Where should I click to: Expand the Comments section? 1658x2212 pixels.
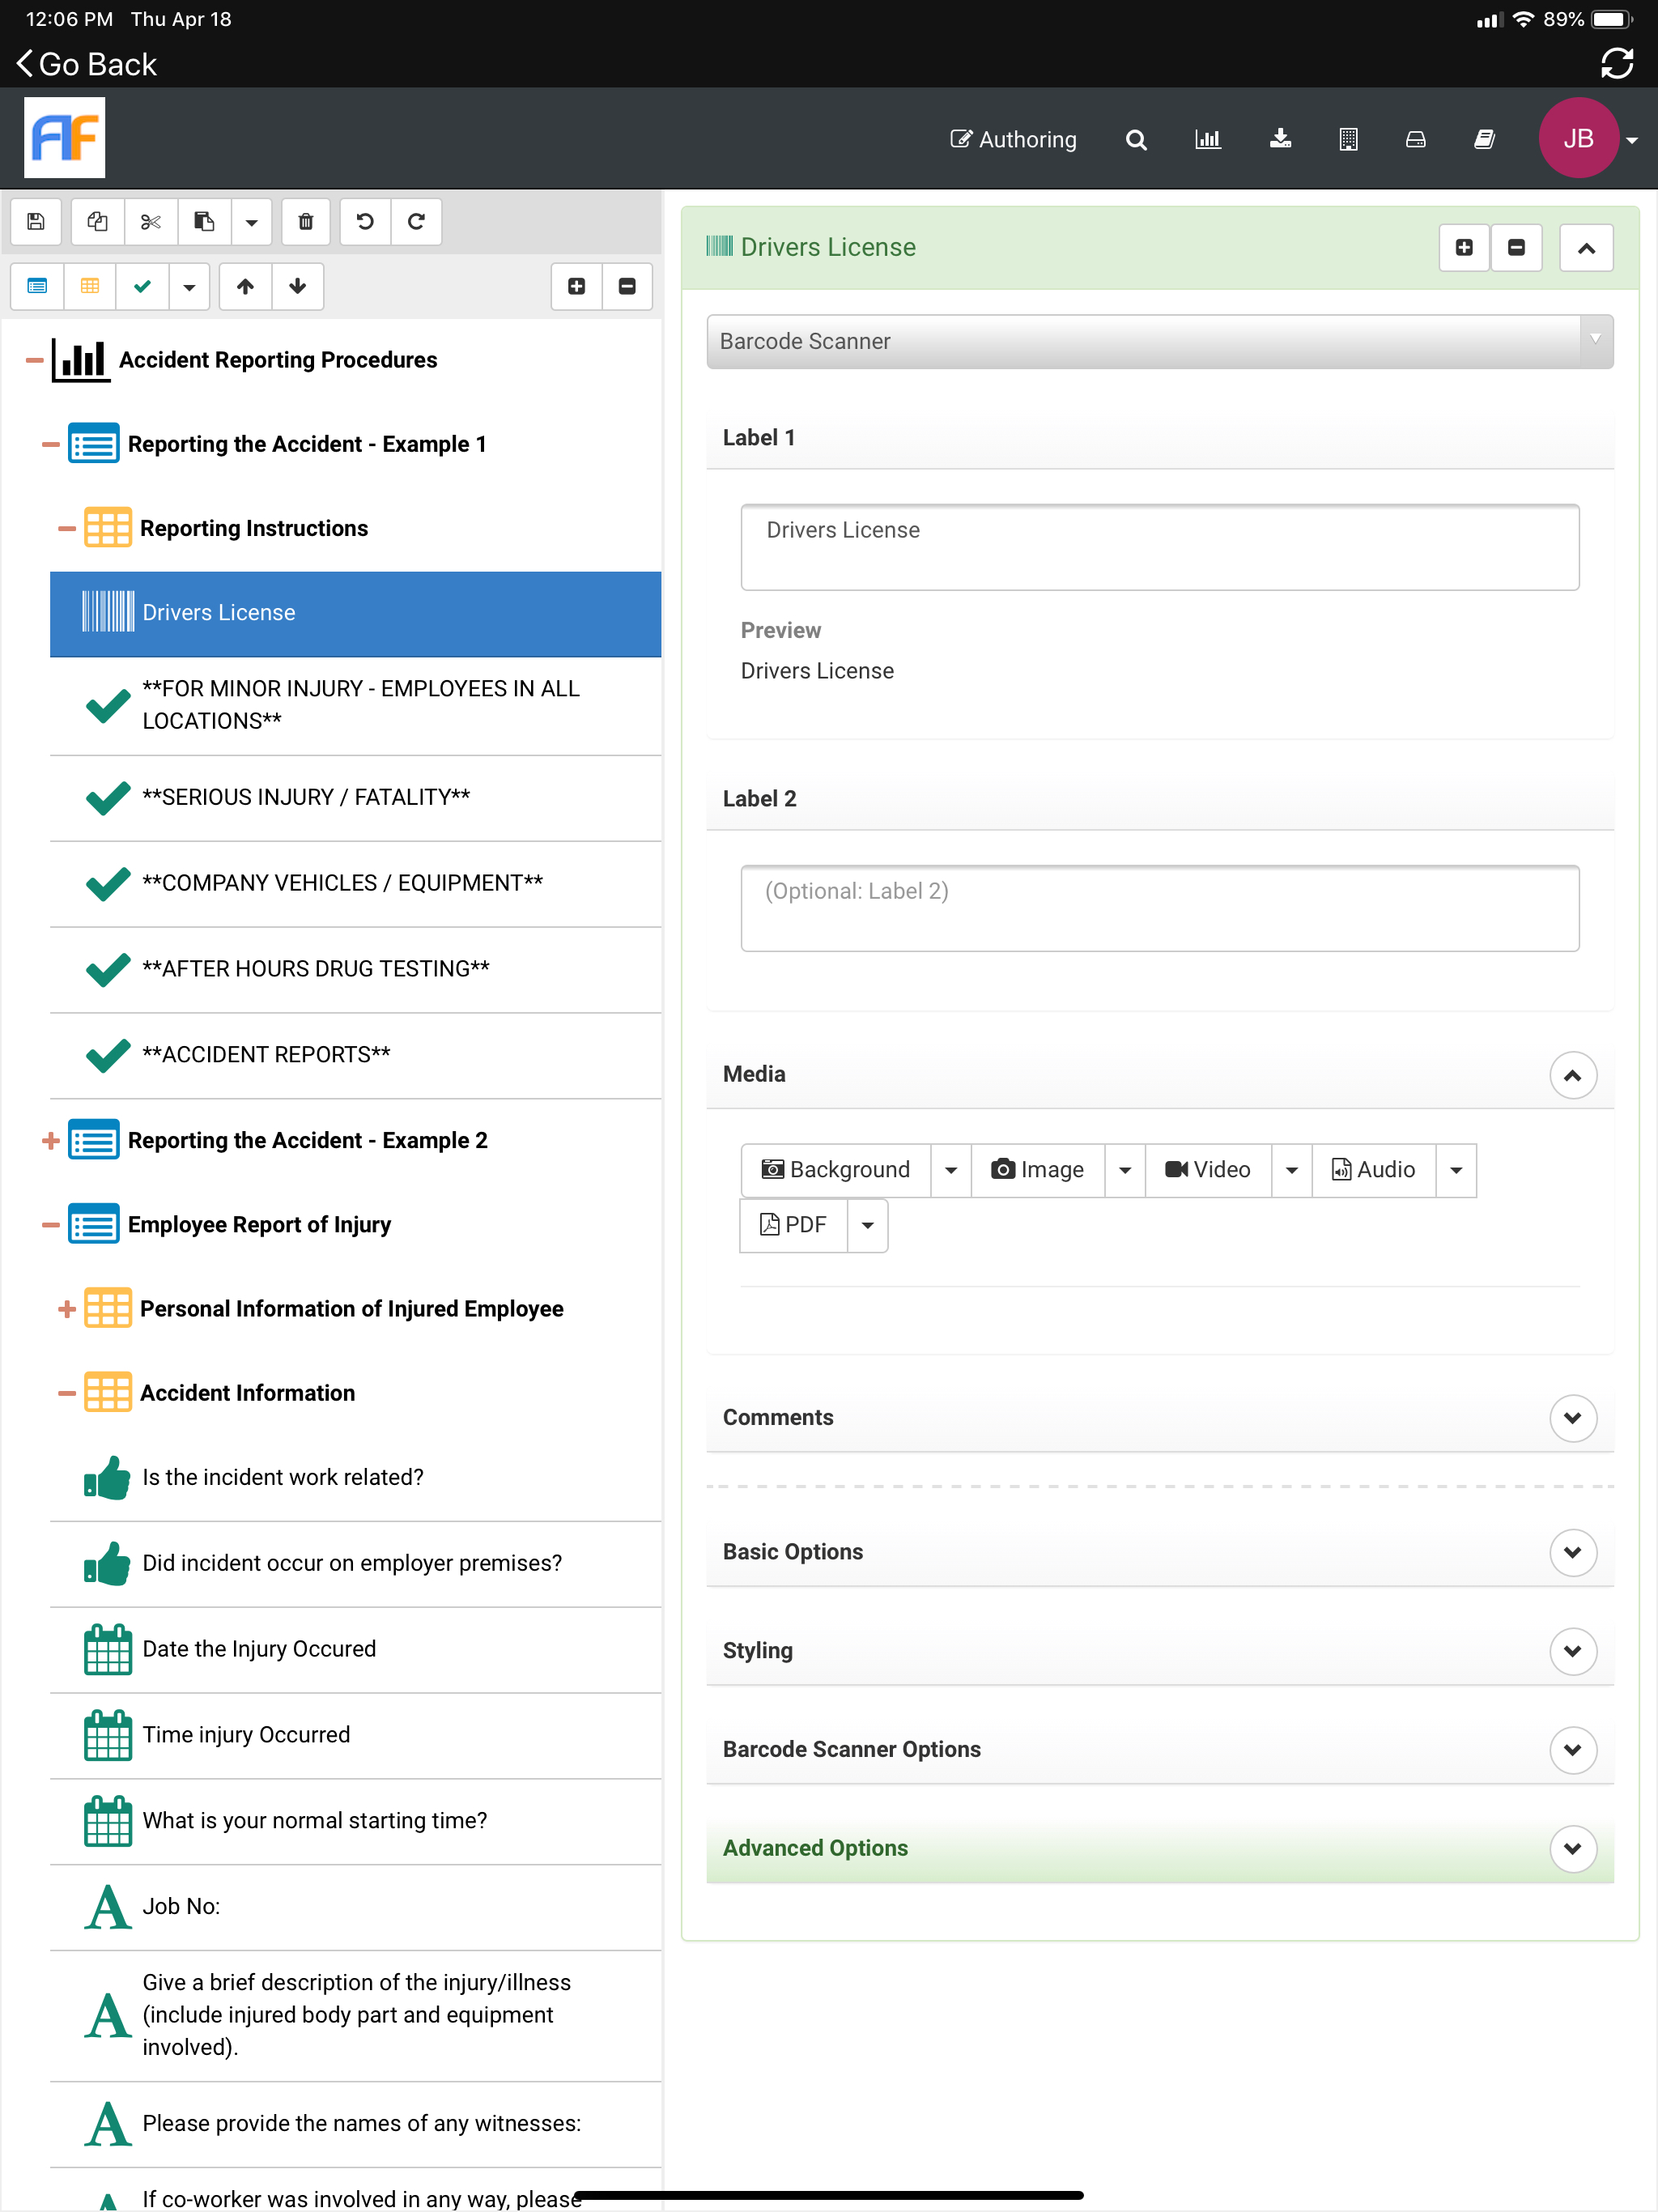pos(1572,1419)
